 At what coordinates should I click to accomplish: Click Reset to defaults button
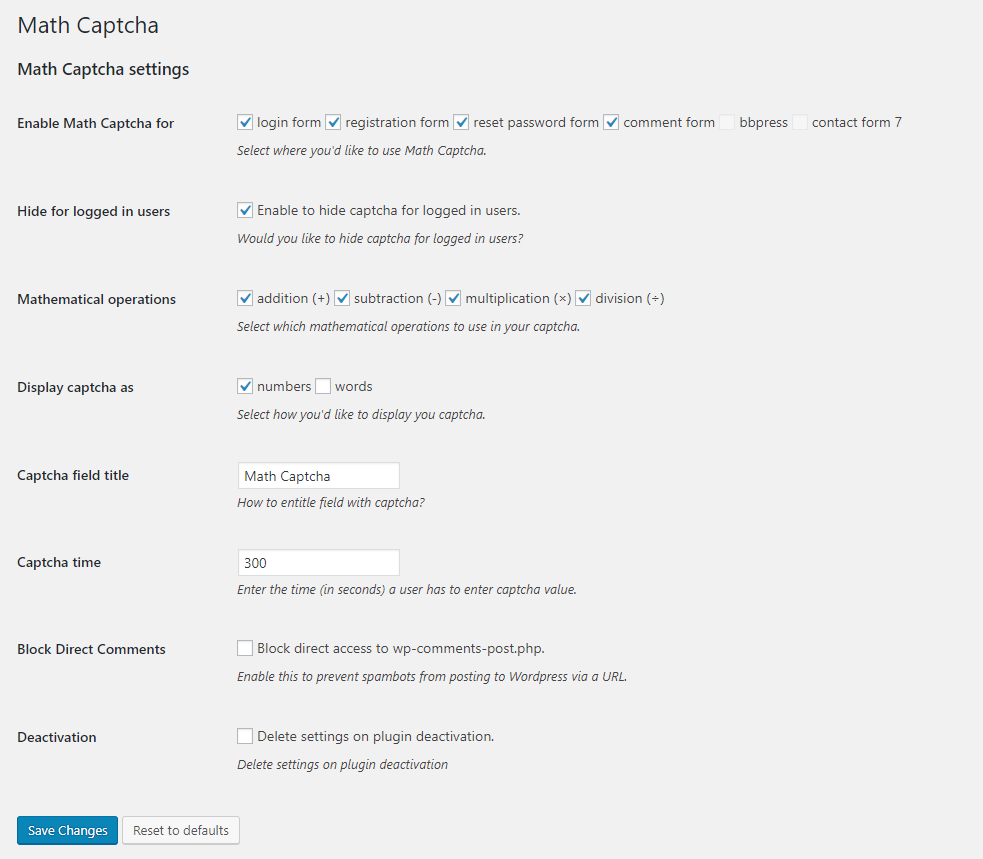pyautogui.click(x=181, y=830)
